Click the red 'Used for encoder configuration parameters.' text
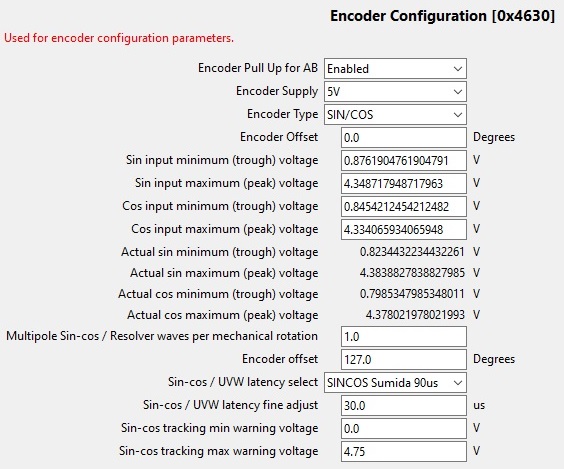 click(119, 38)
